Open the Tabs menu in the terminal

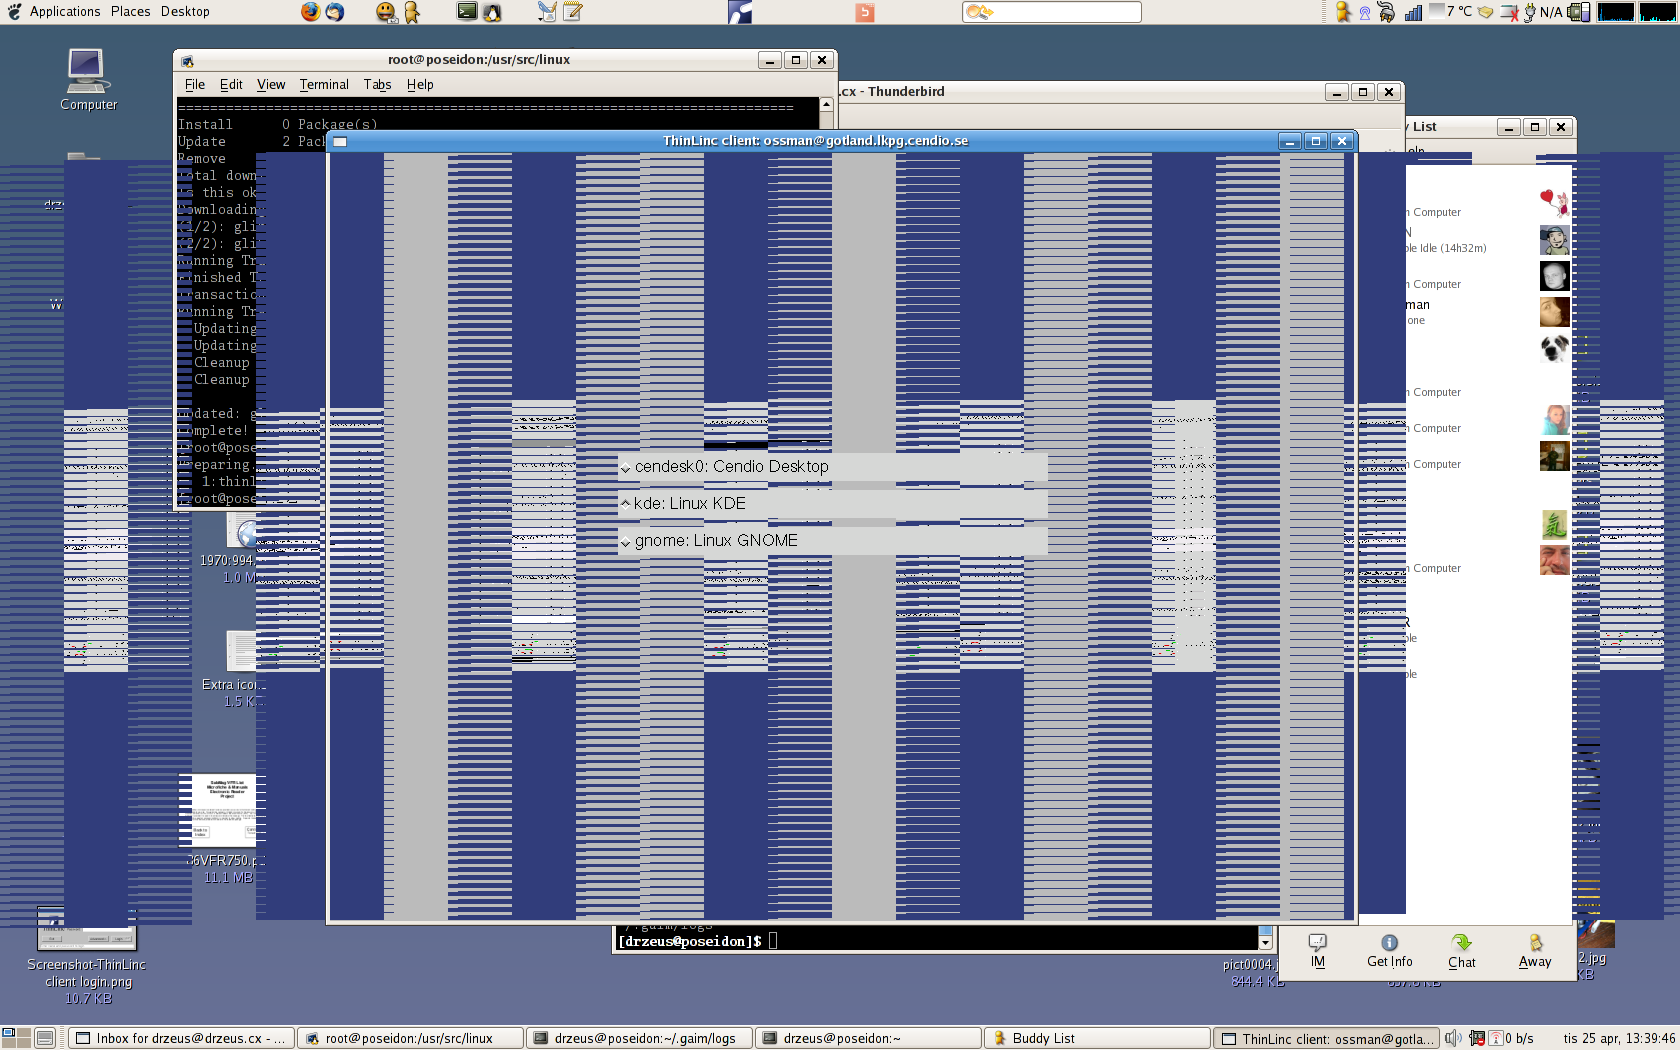[x=377, y=85]
